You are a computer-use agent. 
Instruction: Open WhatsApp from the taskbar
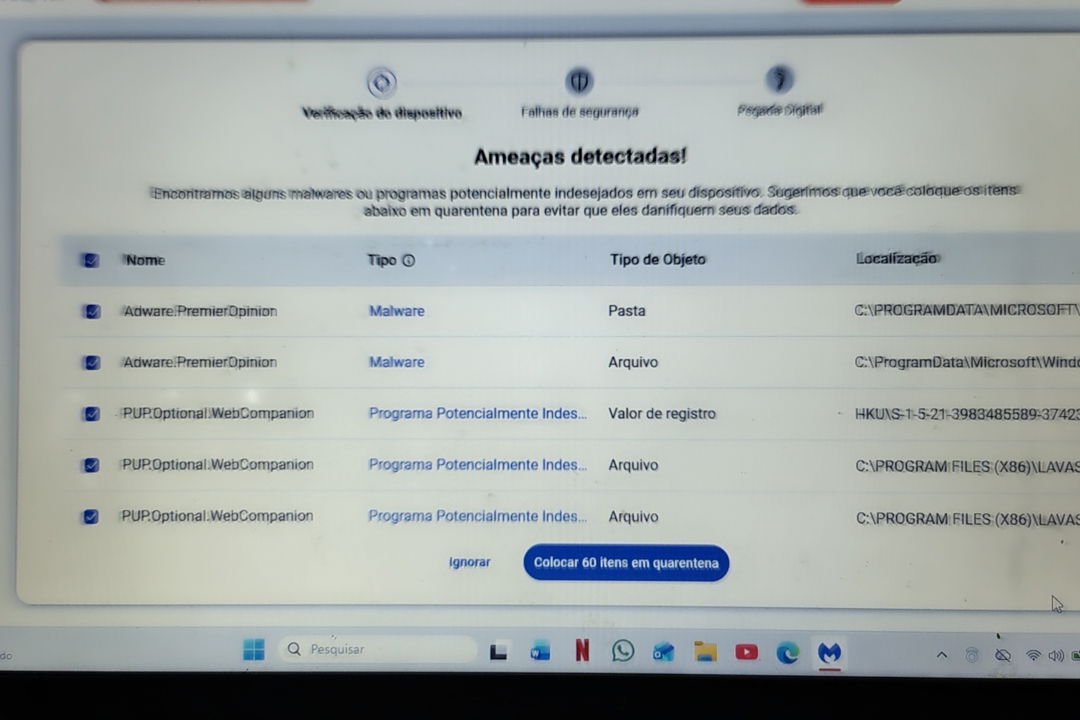pos(623,650)
